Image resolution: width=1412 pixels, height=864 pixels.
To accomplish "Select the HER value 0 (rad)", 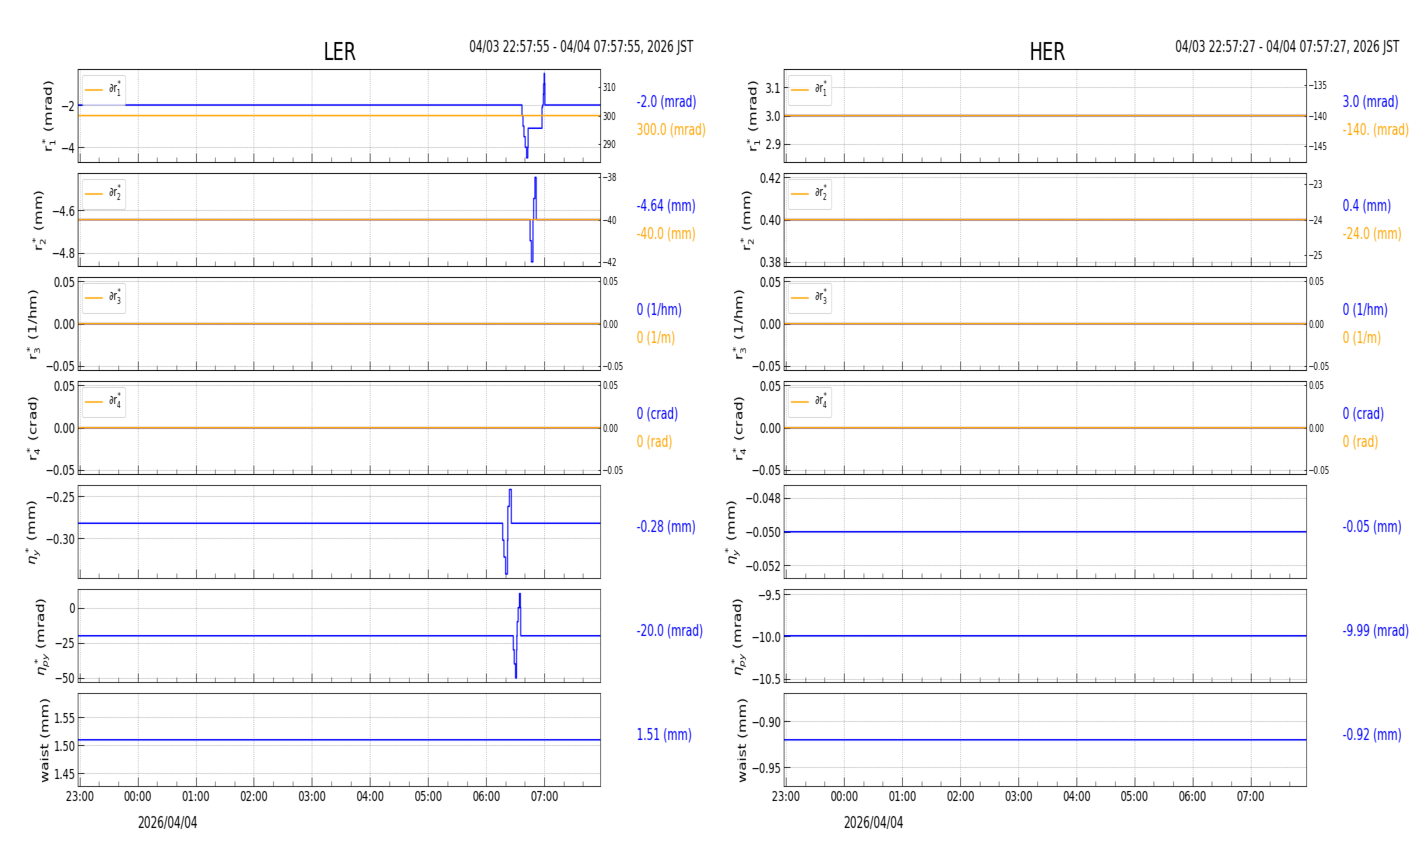I will [1360, 442].
